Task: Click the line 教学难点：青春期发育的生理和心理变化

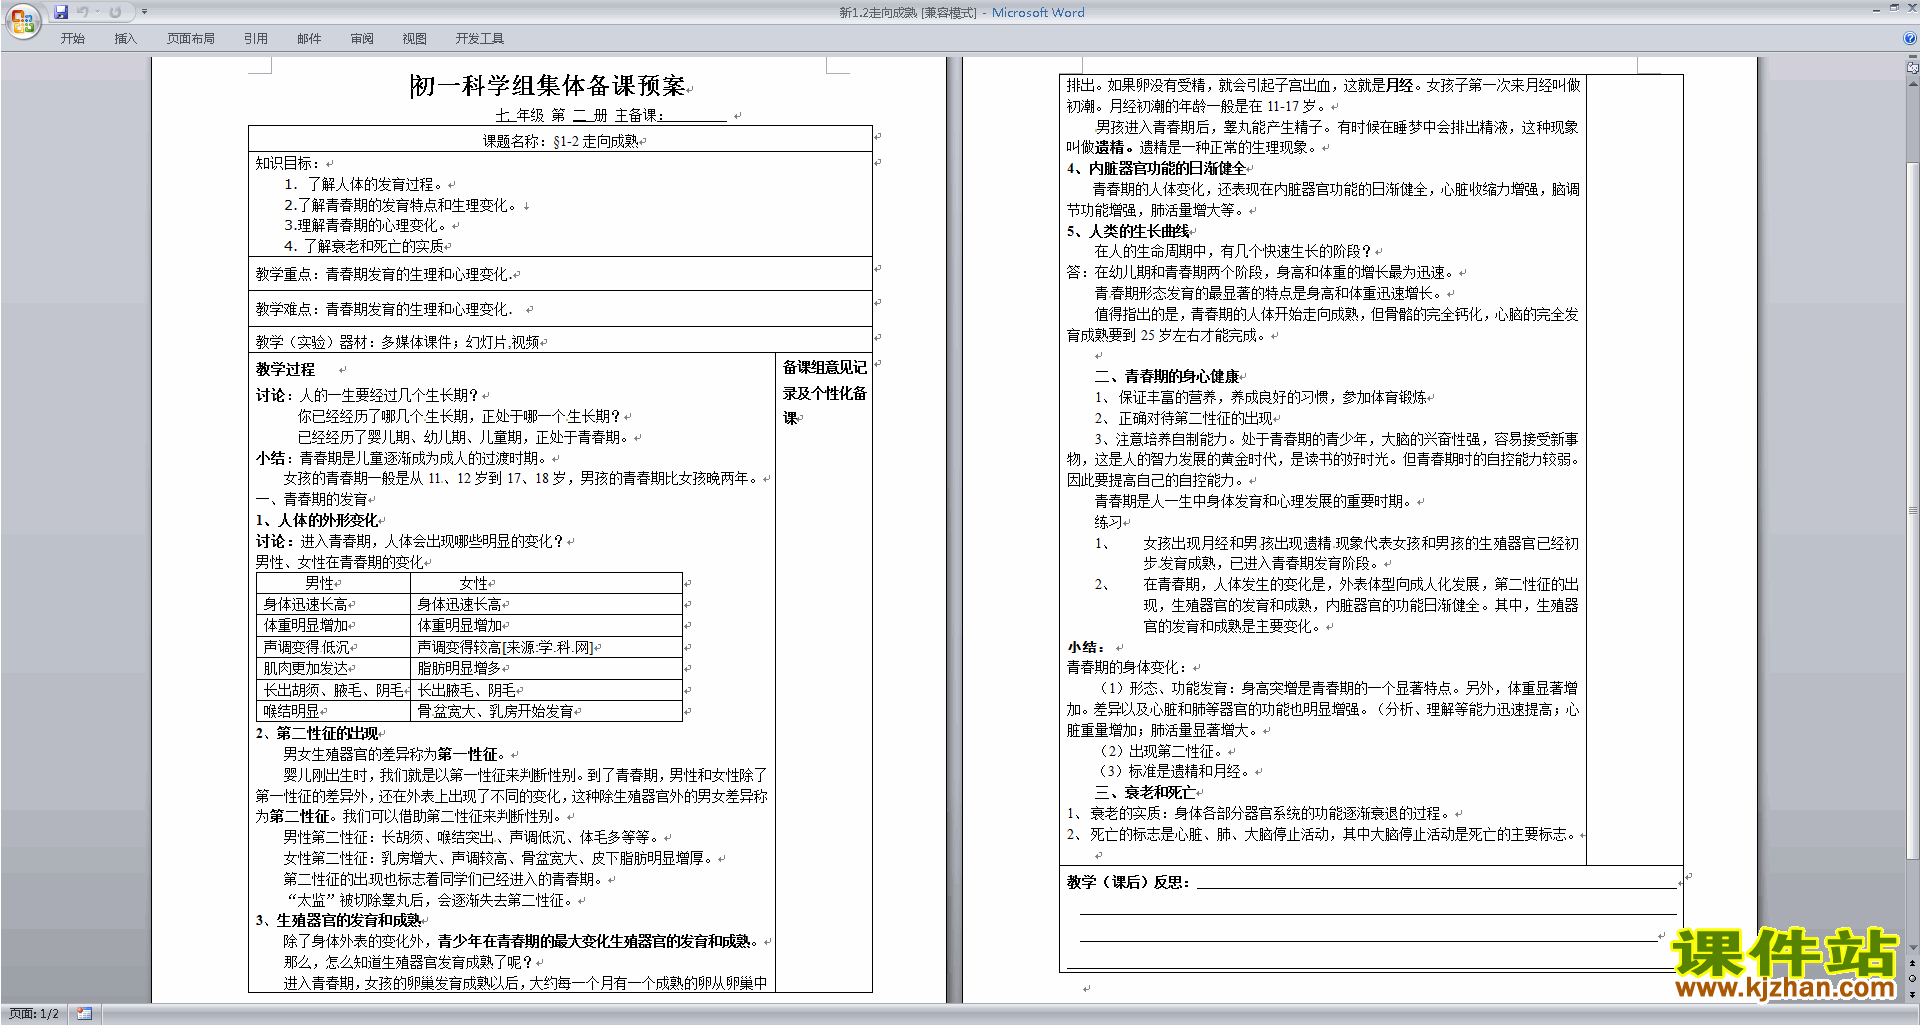Action: click(384, 309)
